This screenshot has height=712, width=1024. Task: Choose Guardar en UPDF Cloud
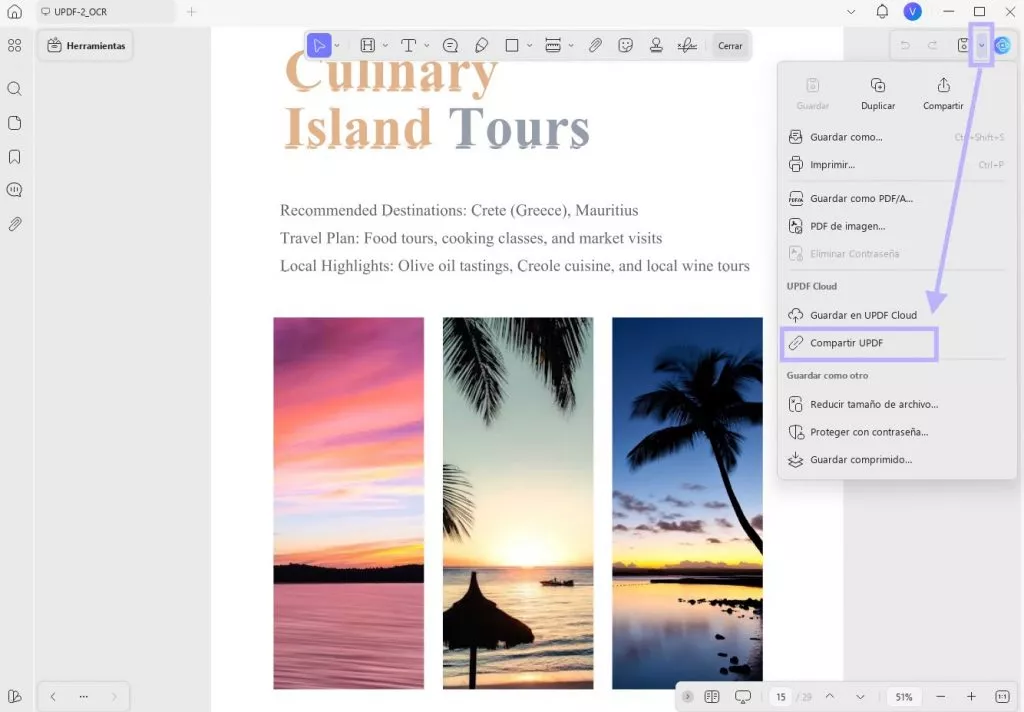(x=895, y=315)
